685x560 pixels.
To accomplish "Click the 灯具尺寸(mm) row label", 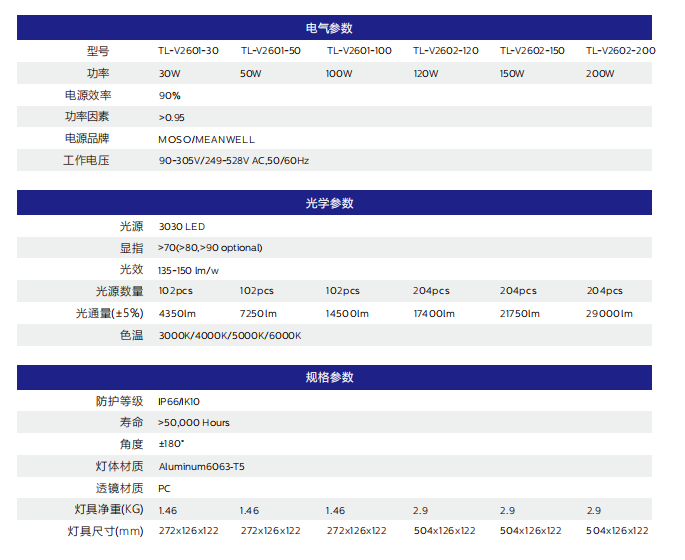I will pyautogui.click(x=105, y=531).
